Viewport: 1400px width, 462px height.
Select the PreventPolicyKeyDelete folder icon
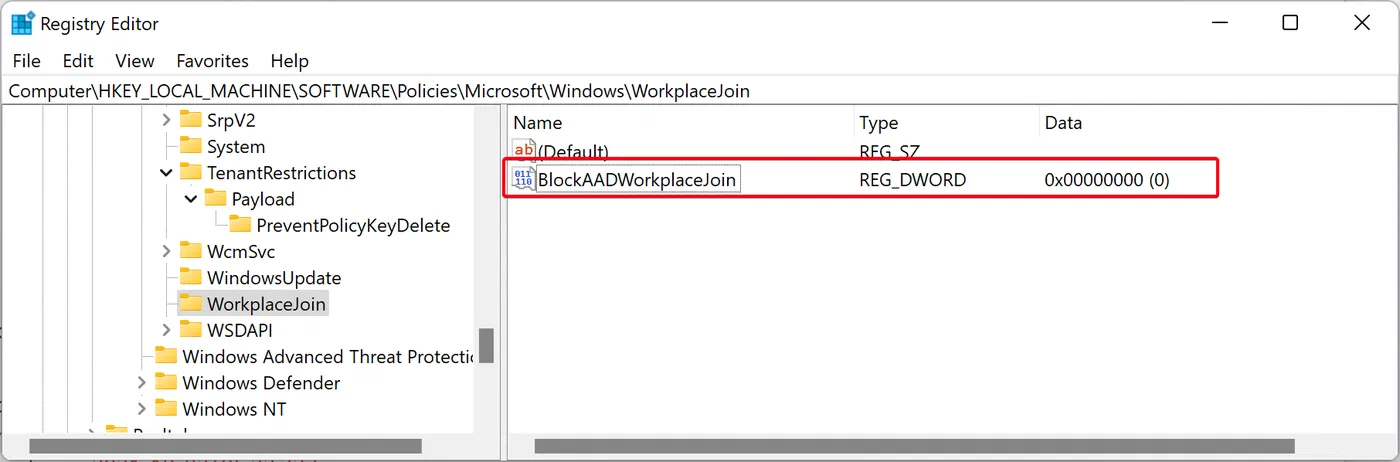(x=241, y=225)
